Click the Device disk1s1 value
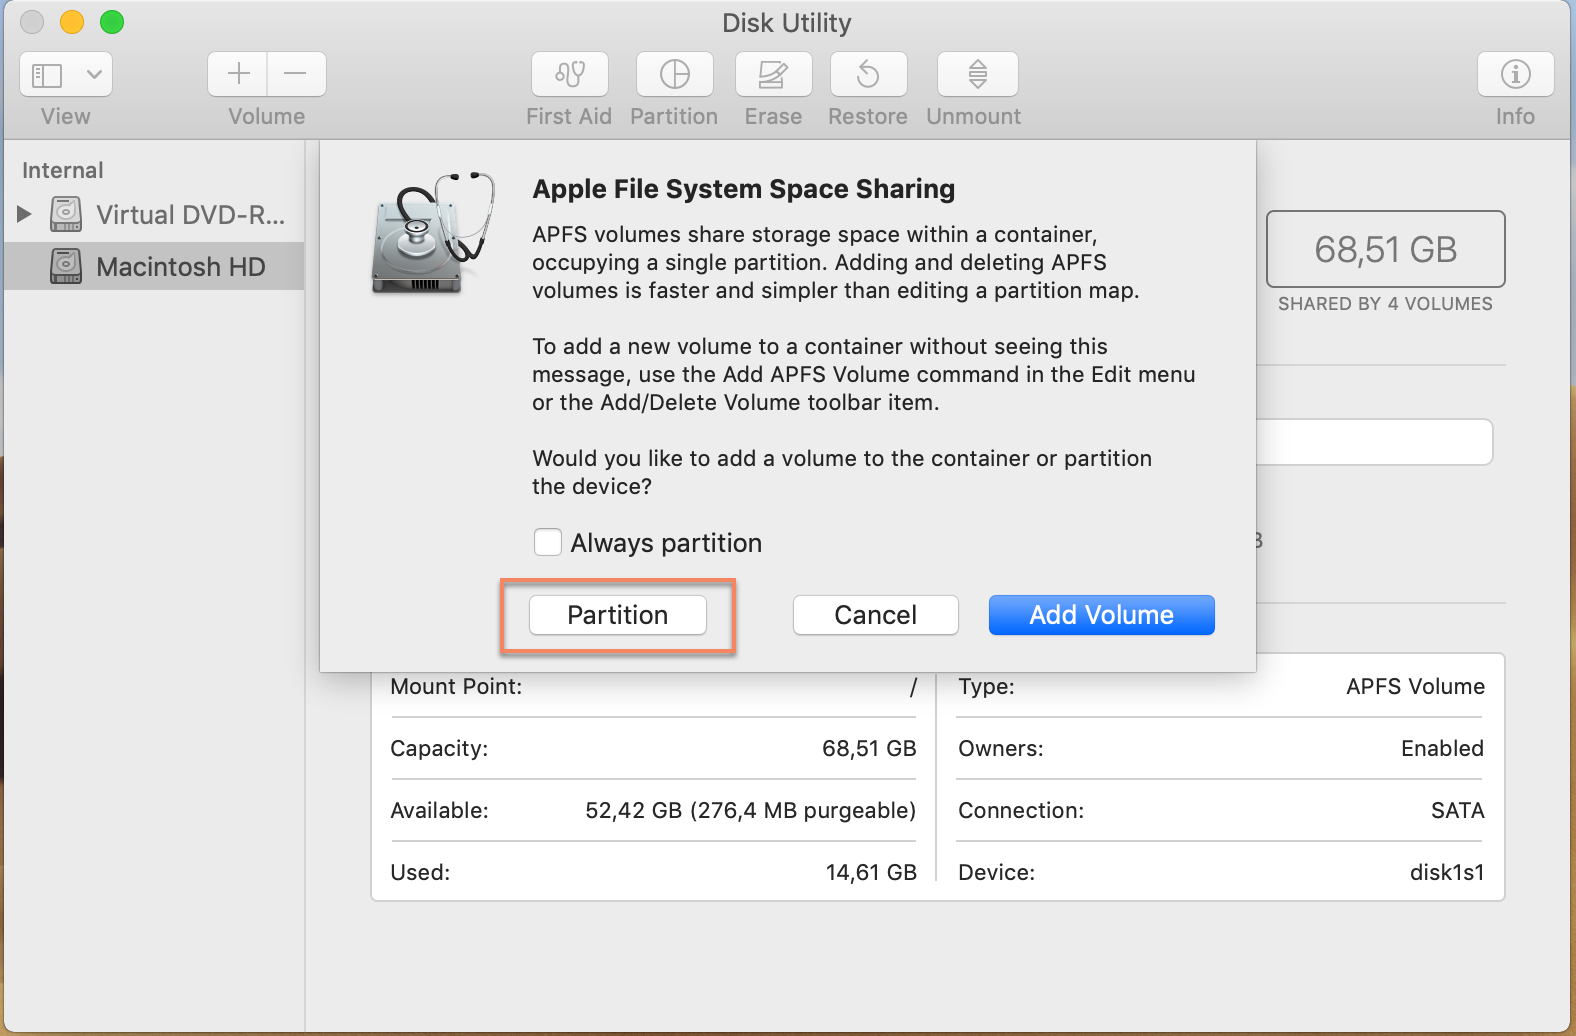Viewport: 1576px width, 1036px height. (1447, 872)
